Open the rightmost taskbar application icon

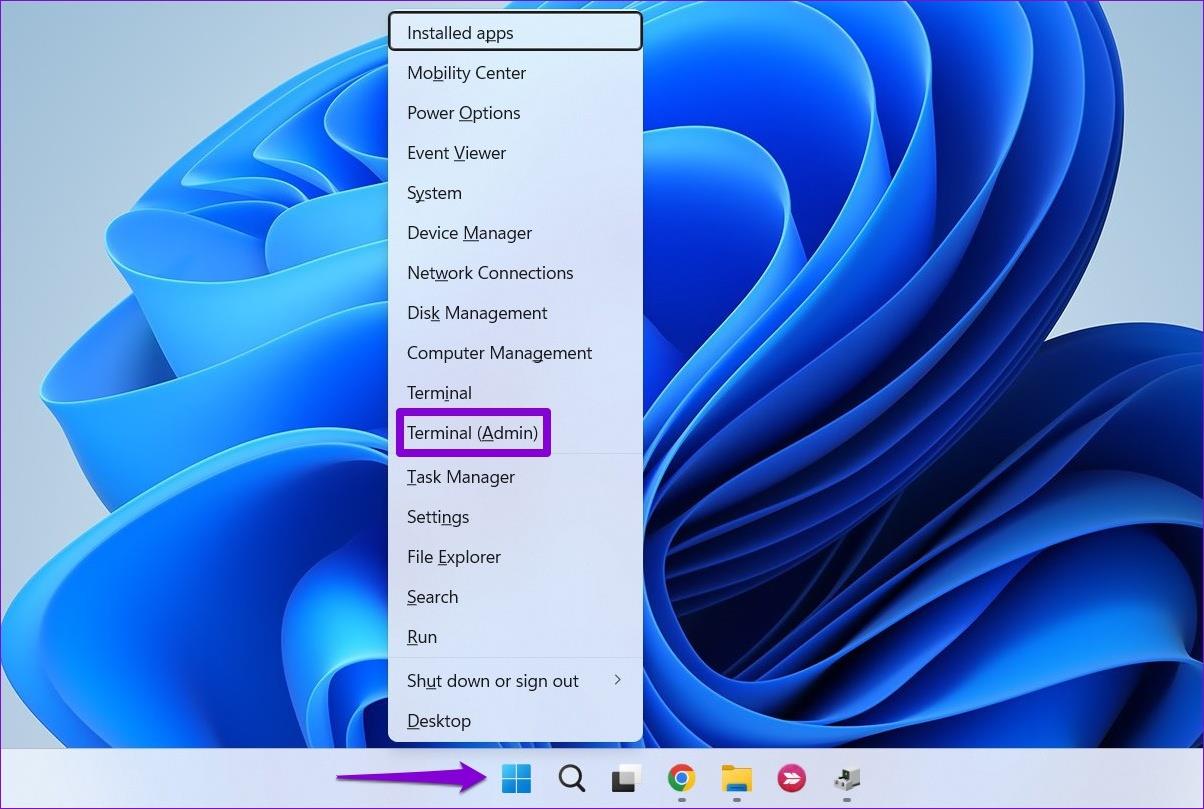848,779
